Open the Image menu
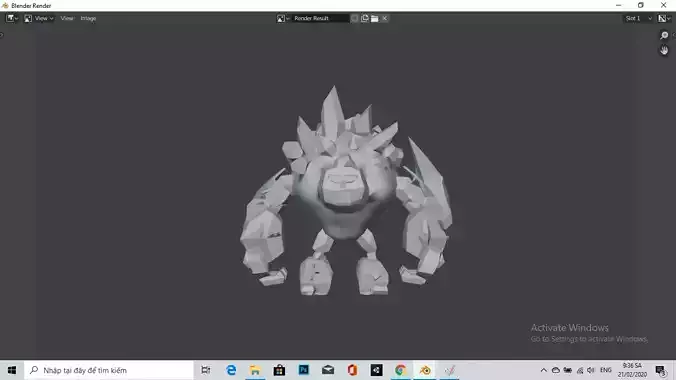Viewport: 676px width, 380px height. point(88,18)
